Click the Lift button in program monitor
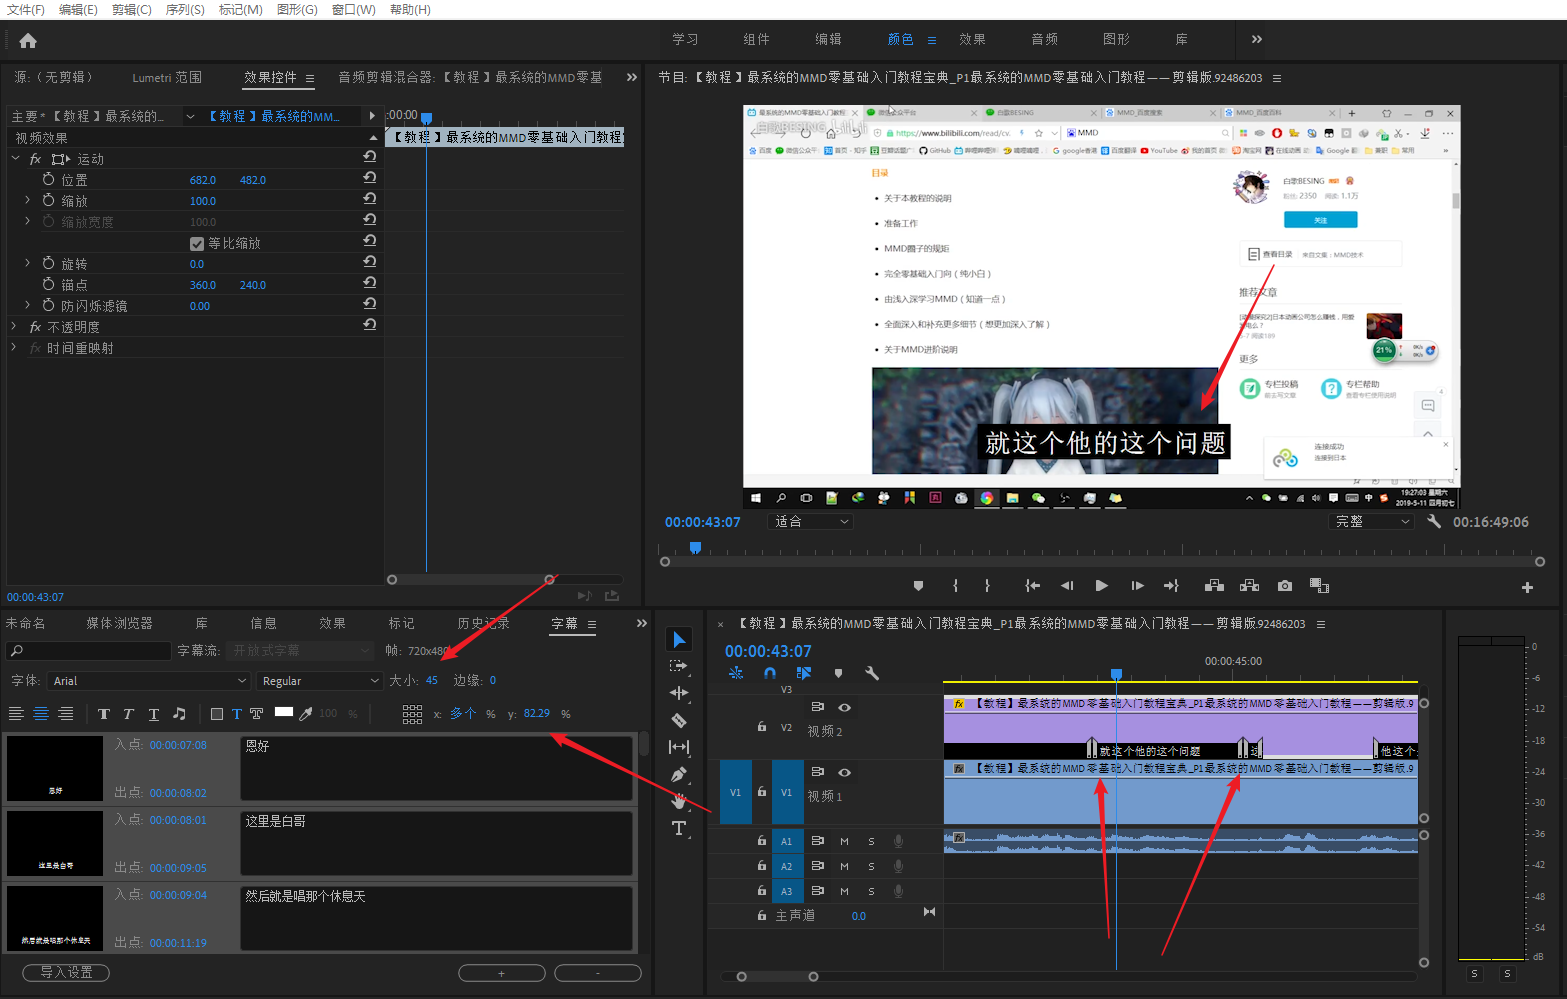 [1214, 586]
